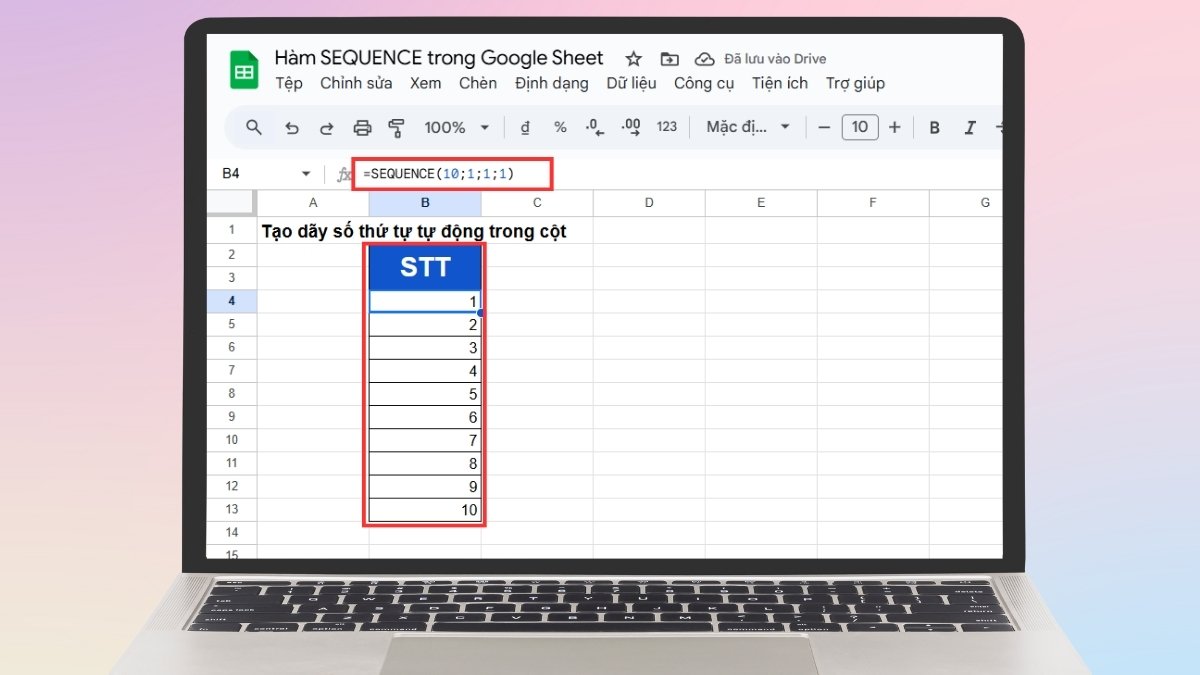This screenshot has height=675, width=1200.
Task: Open the Chèn menu
Action: 478,84
